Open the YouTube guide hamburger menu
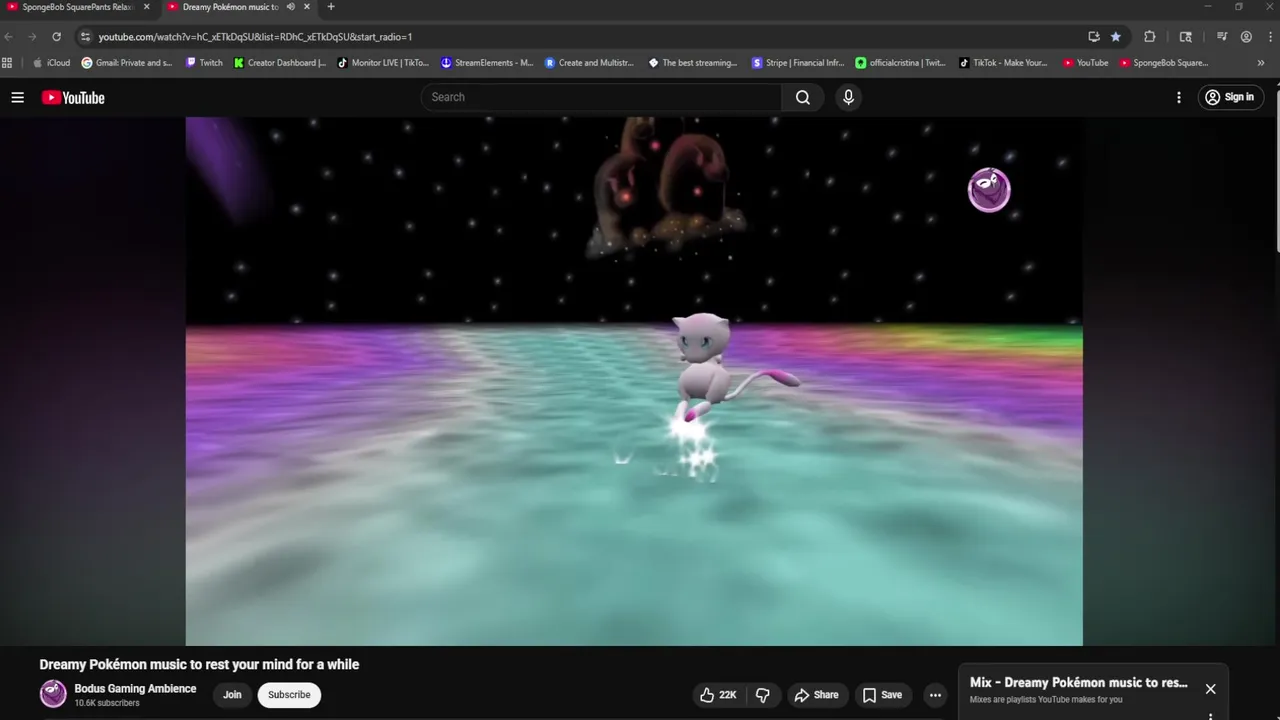The height and width of the screenshot is (720, 1280). coord(17,97)
